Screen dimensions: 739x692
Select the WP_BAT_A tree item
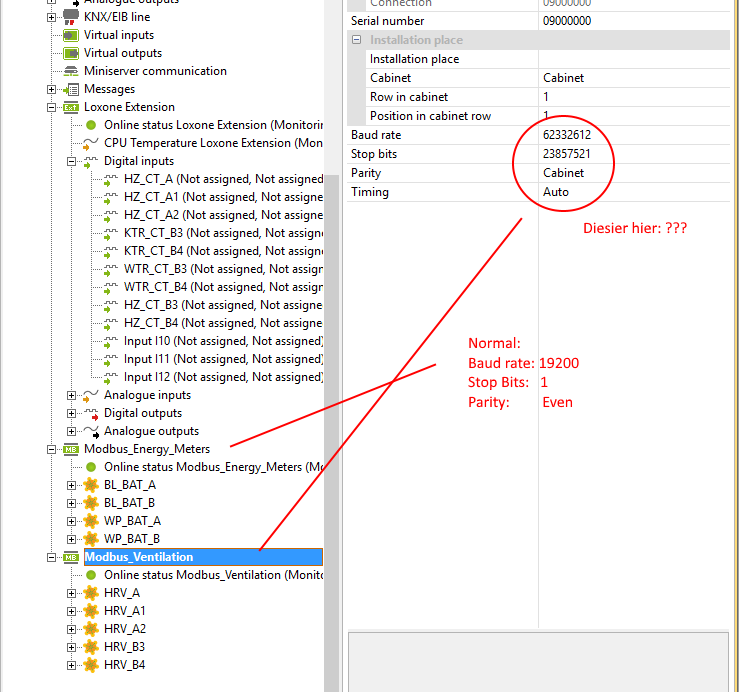(x=132, y=521)
